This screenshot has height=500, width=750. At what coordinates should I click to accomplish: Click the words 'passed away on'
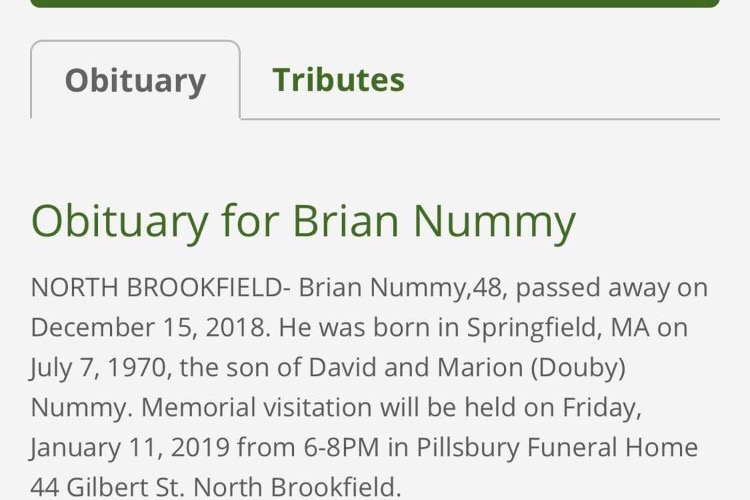tap(612, 288)
